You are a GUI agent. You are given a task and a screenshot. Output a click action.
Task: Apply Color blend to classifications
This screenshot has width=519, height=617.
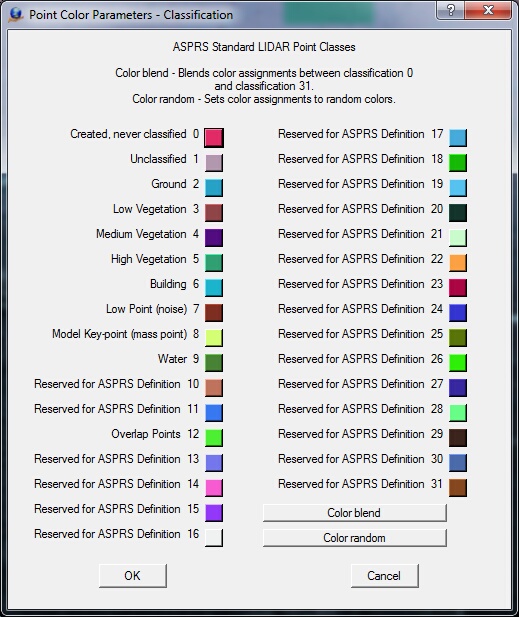click(355, 513)
